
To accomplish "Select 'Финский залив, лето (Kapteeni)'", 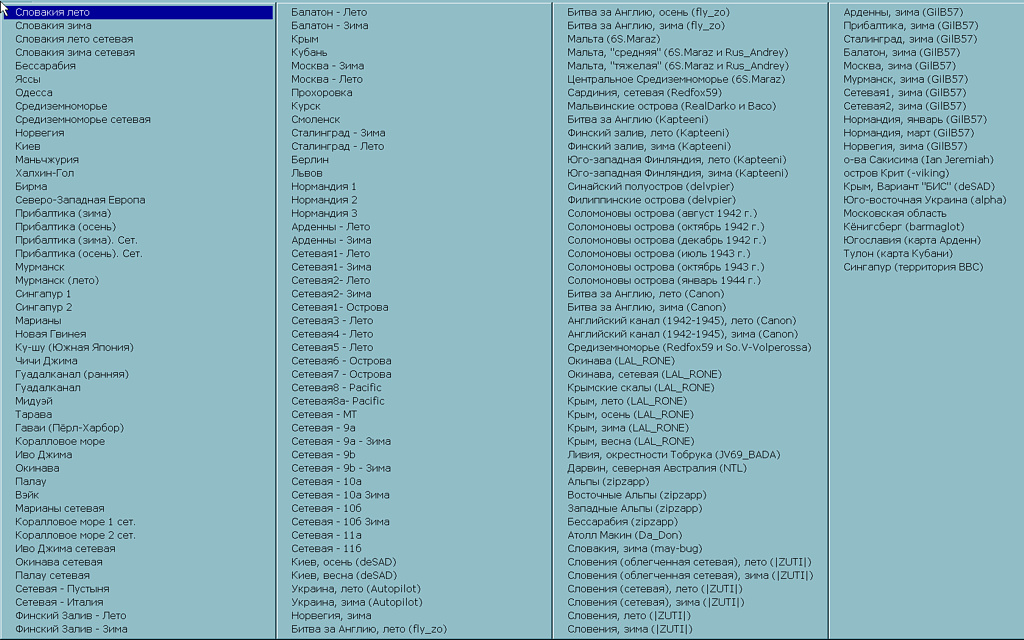I will click(x=648, y=133).
